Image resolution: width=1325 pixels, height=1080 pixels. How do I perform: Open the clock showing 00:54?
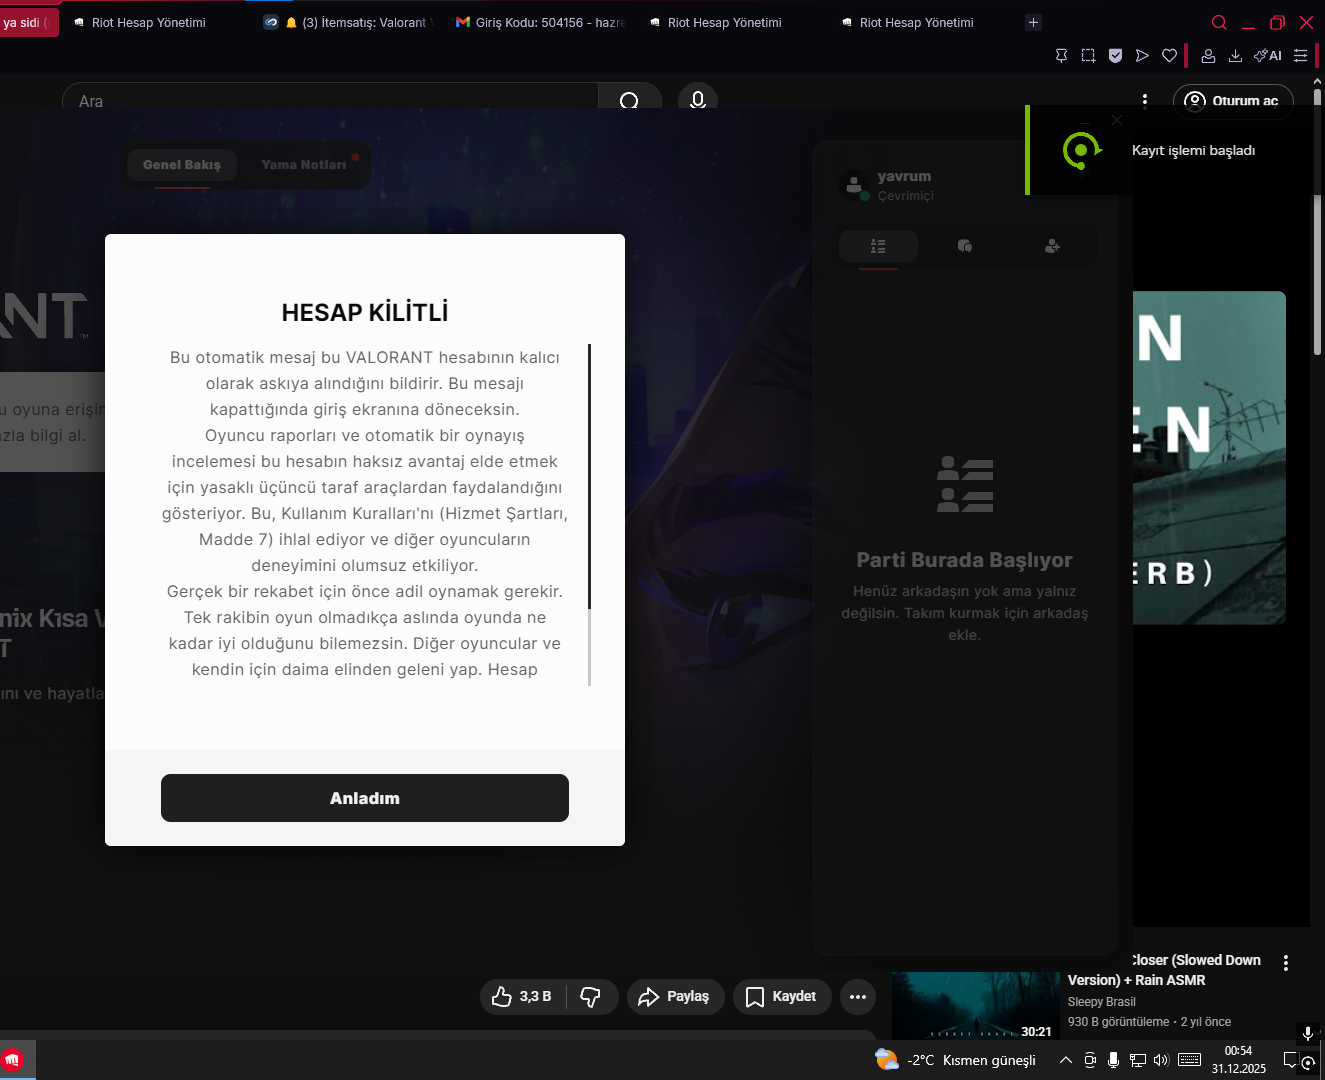coord(1239,1060)
